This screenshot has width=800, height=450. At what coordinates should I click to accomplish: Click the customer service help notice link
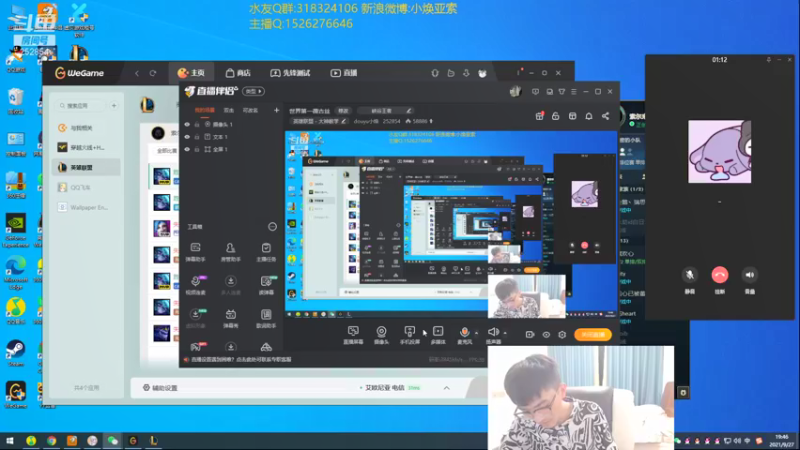241,360
